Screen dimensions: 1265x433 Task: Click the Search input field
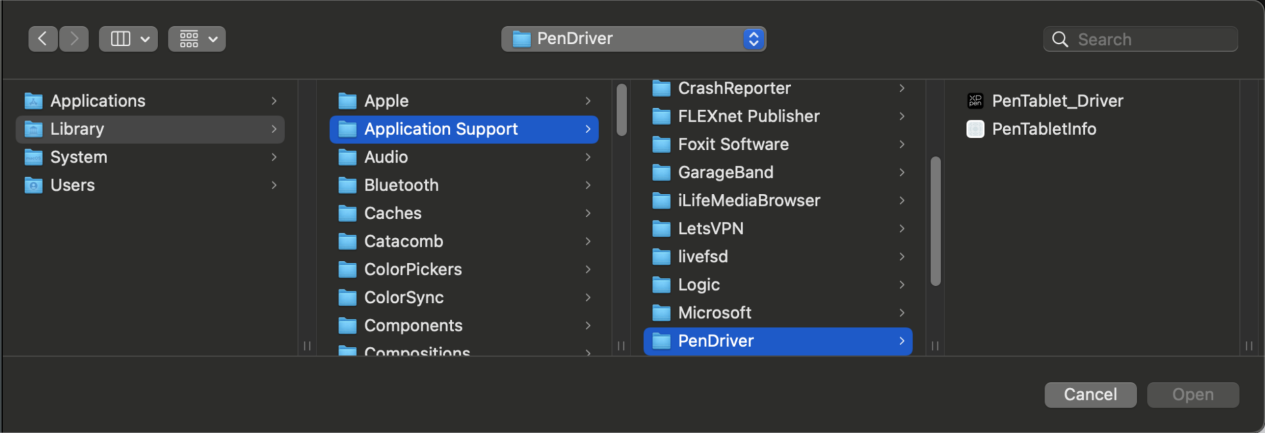tap(1152, 39)
